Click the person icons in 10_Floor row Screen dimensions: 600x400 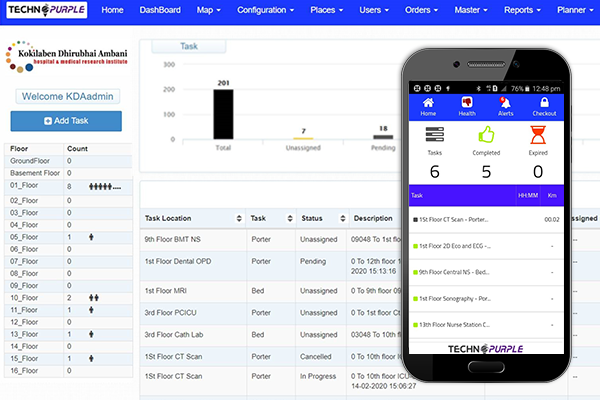[x=94, y=297]
